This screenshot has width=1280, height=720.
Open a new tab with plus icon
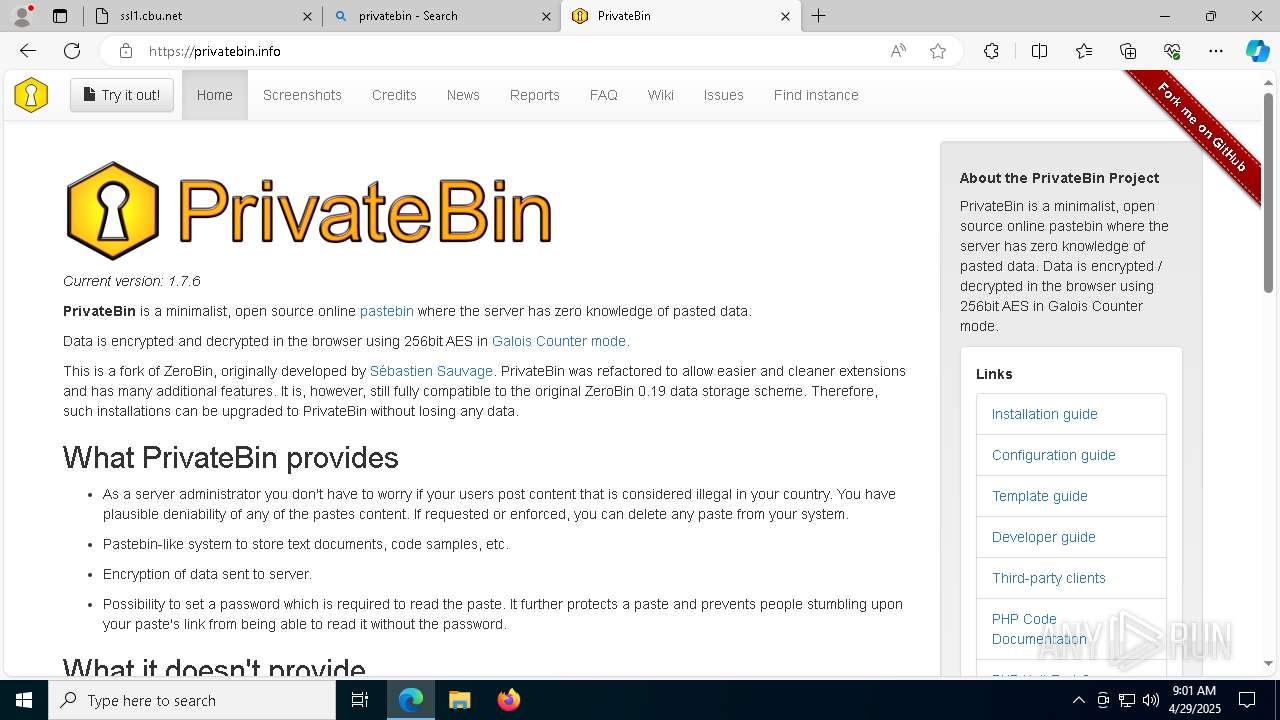click(818, 16)
